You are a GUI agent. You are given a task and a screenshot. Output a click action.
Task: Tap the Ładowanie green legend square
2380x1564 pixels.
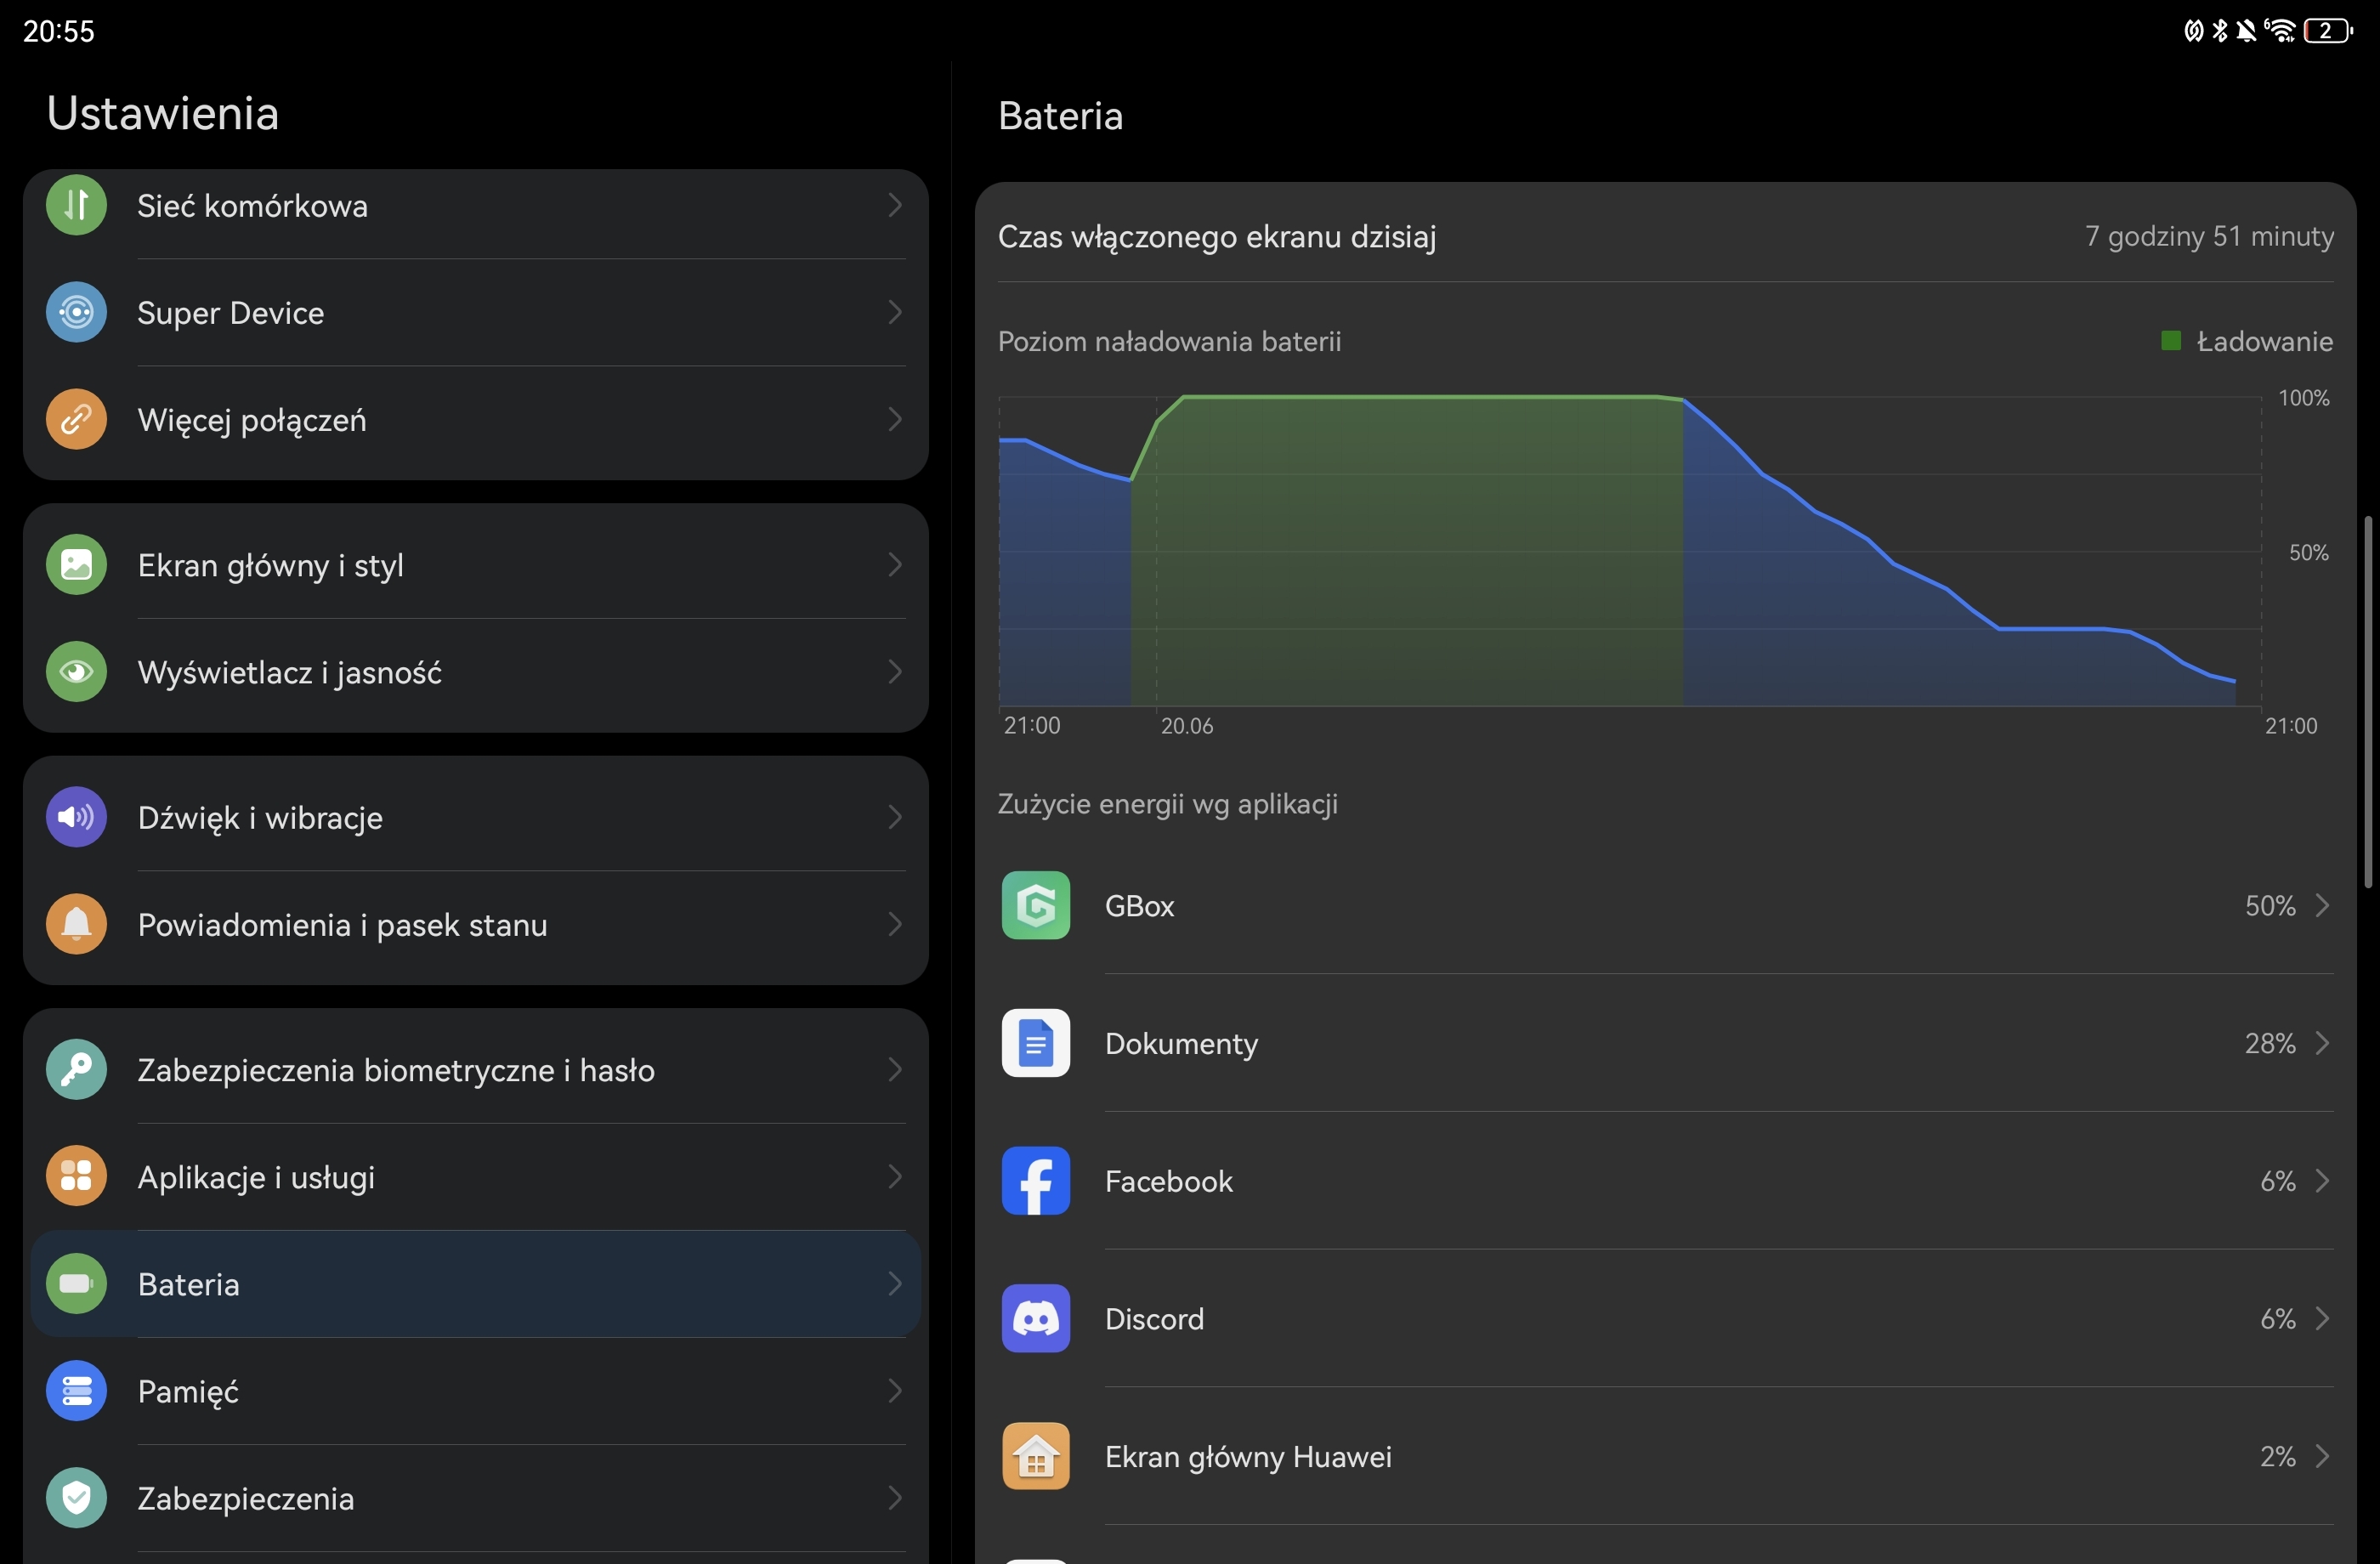point(2171,341)
